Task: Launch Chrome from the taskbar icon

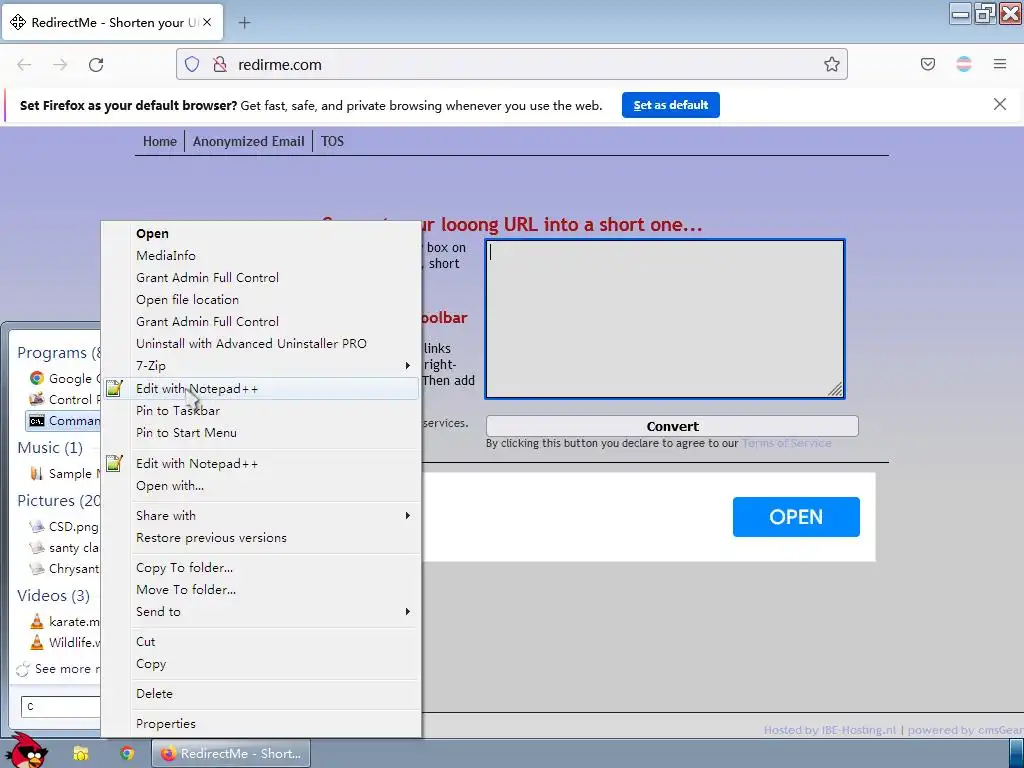Action: (127, 754)
